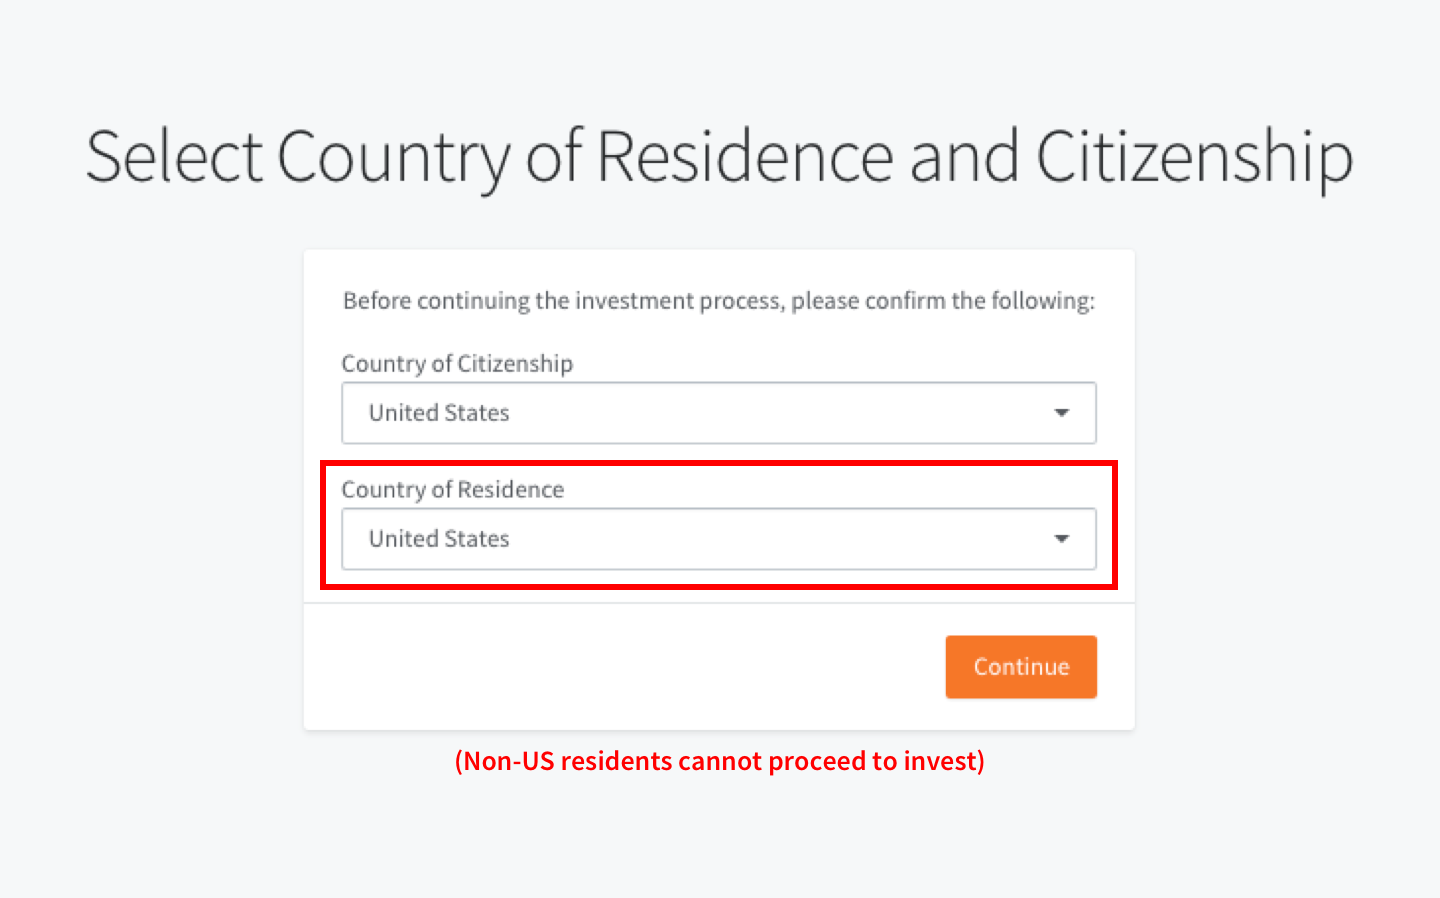Click the red "Non-US residents cannot proceed" note
The width and height of the screenshot is (1440, 898).
pyautogui.click(x=719, y=761)
